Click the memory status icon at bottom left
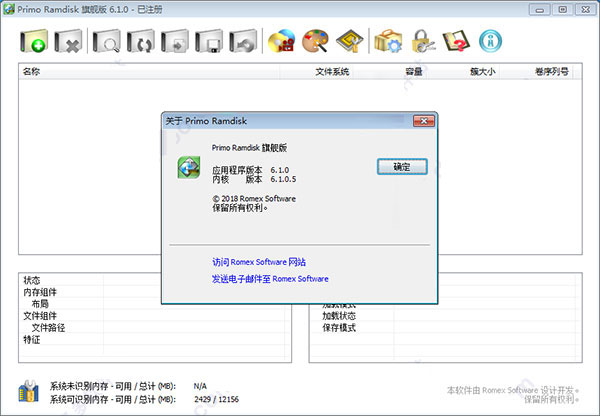The width and height of the screenshot is (600, 416). (28, 392)
